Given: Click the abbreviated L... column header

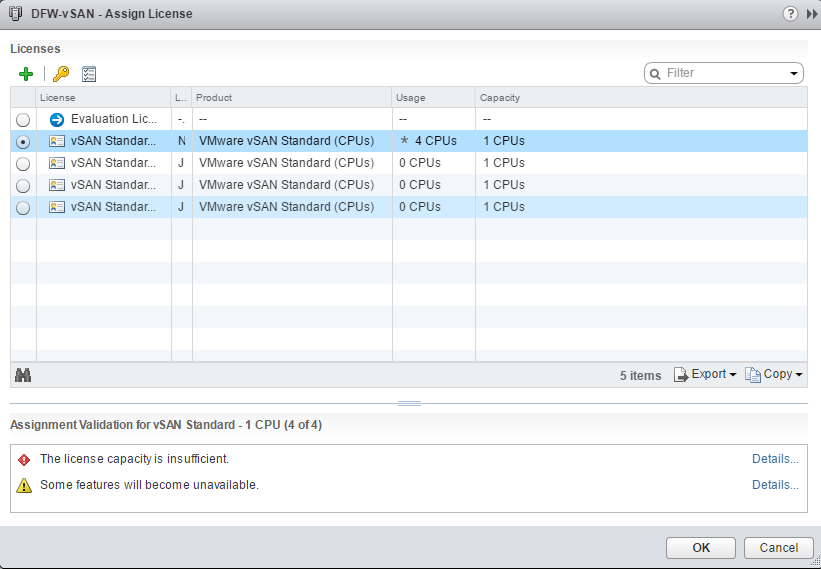Looking at the screenshot, I should point(182,97).
